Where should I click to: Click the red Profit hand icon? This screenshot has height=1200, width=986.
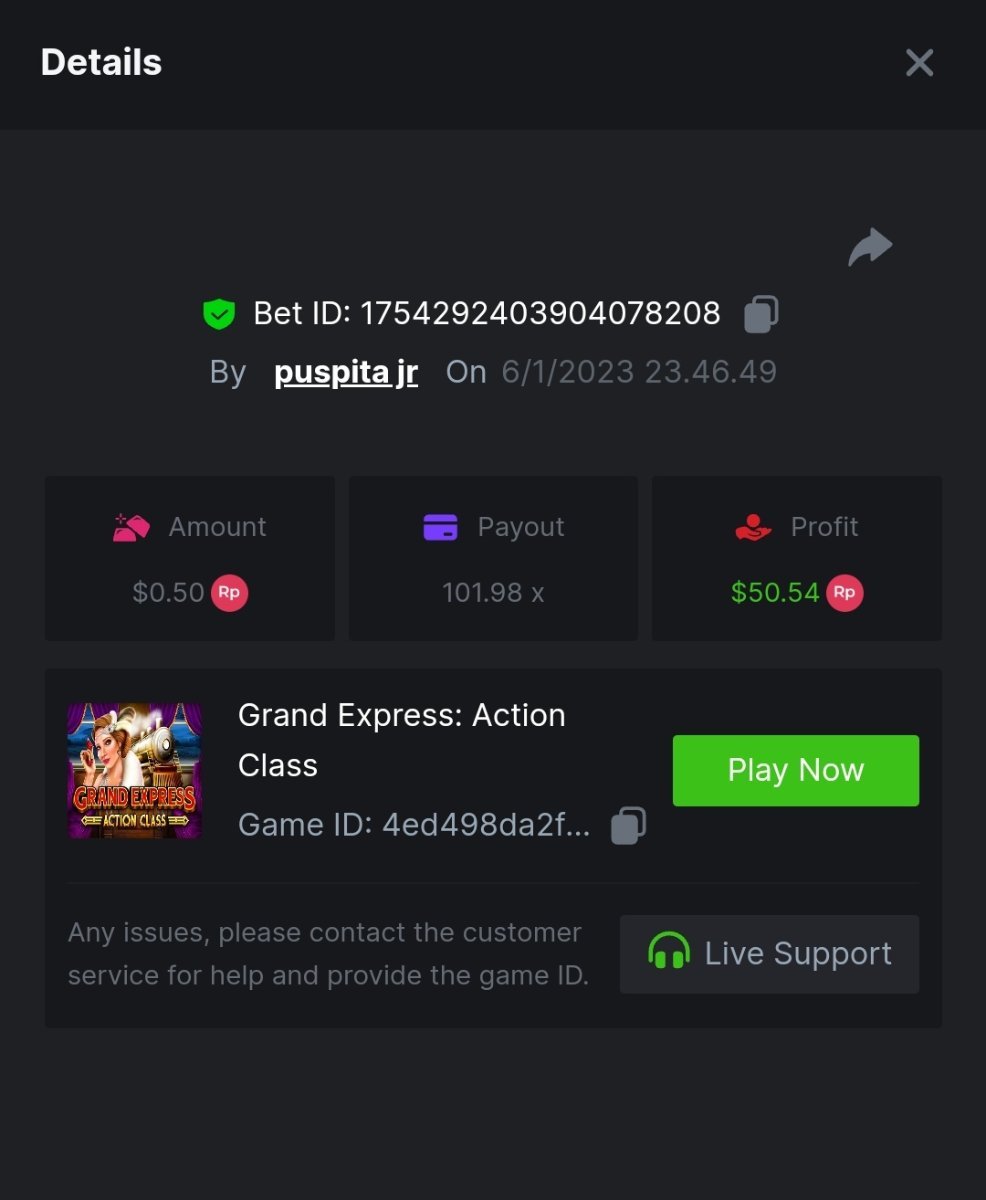point(753,527)
